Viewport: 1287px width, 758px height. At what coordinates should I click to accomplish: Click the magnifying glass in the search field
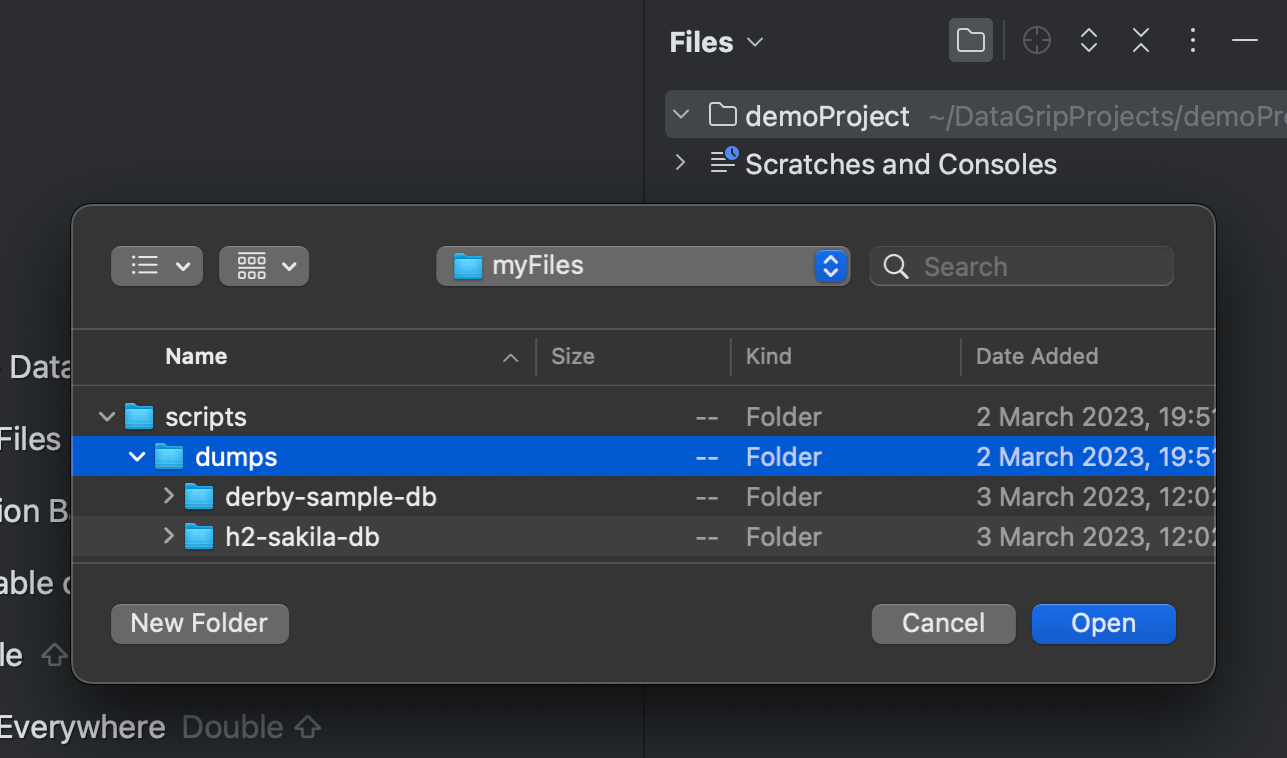[895, 266]
